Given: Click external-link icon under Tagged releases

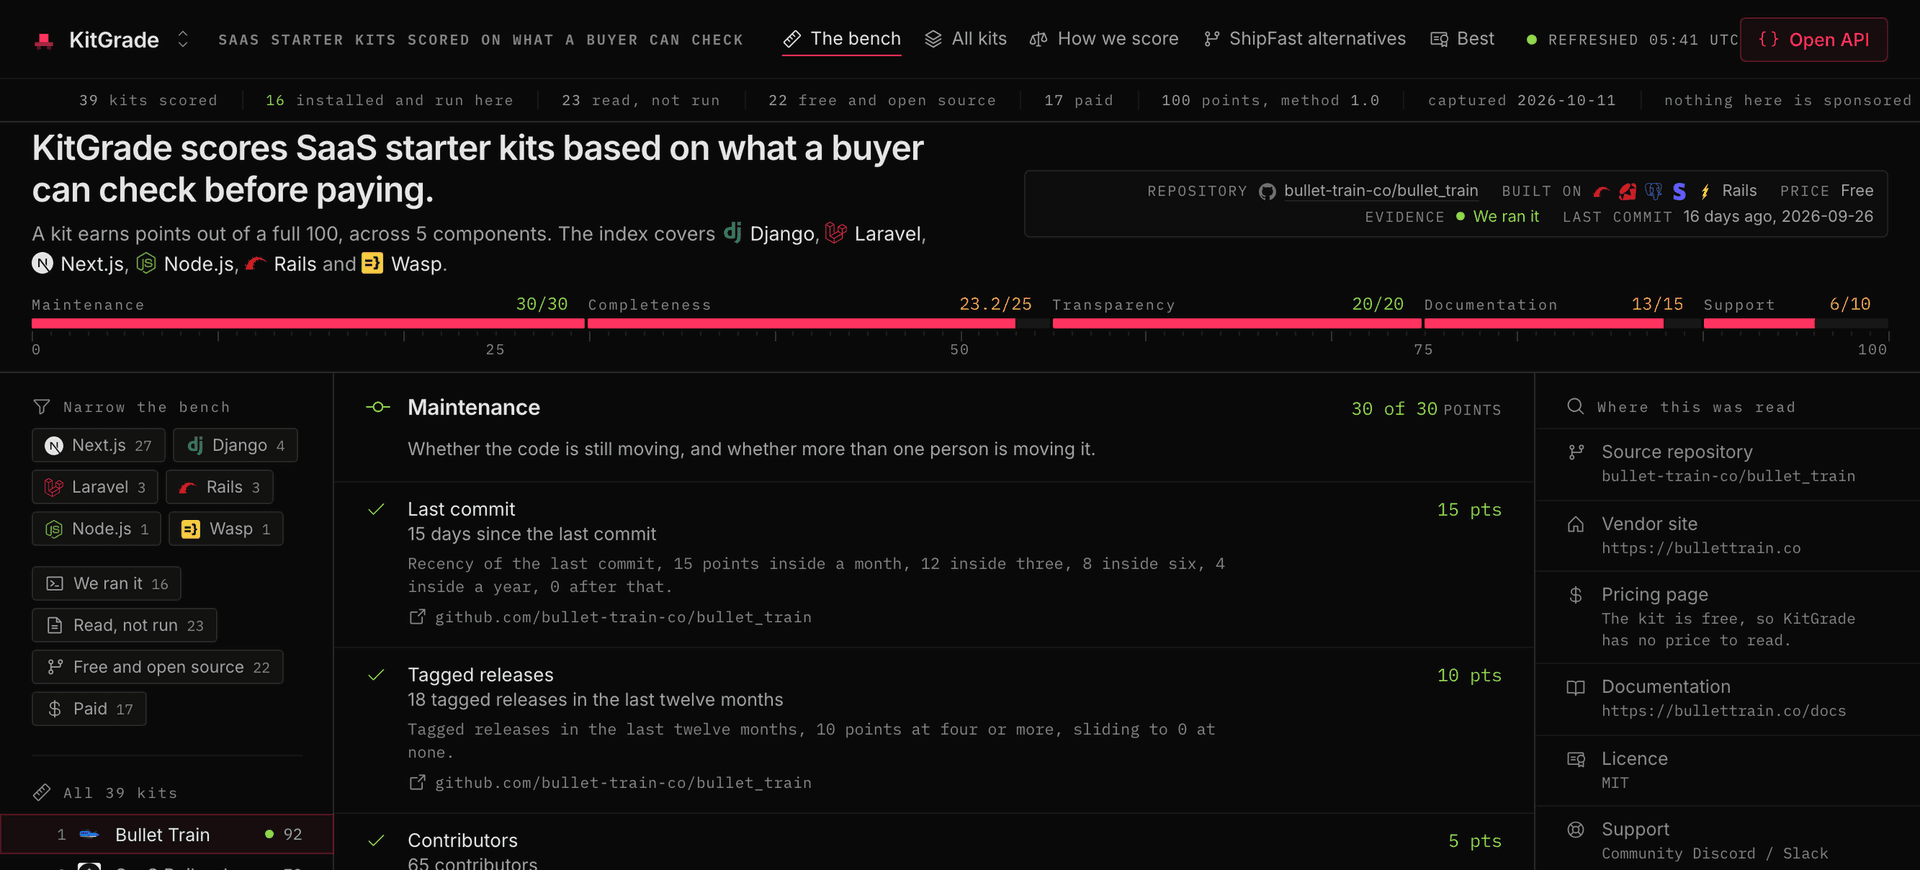Looking at the screenshot, I should coord(417,782).
